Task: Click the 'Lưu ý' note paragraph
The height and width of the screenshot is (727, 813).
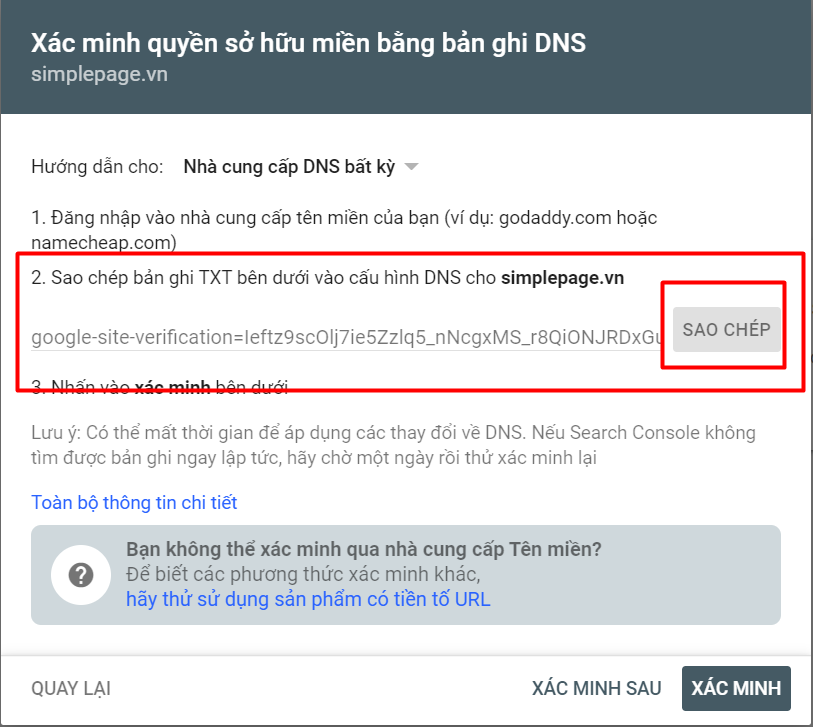Action: [393, 445]
